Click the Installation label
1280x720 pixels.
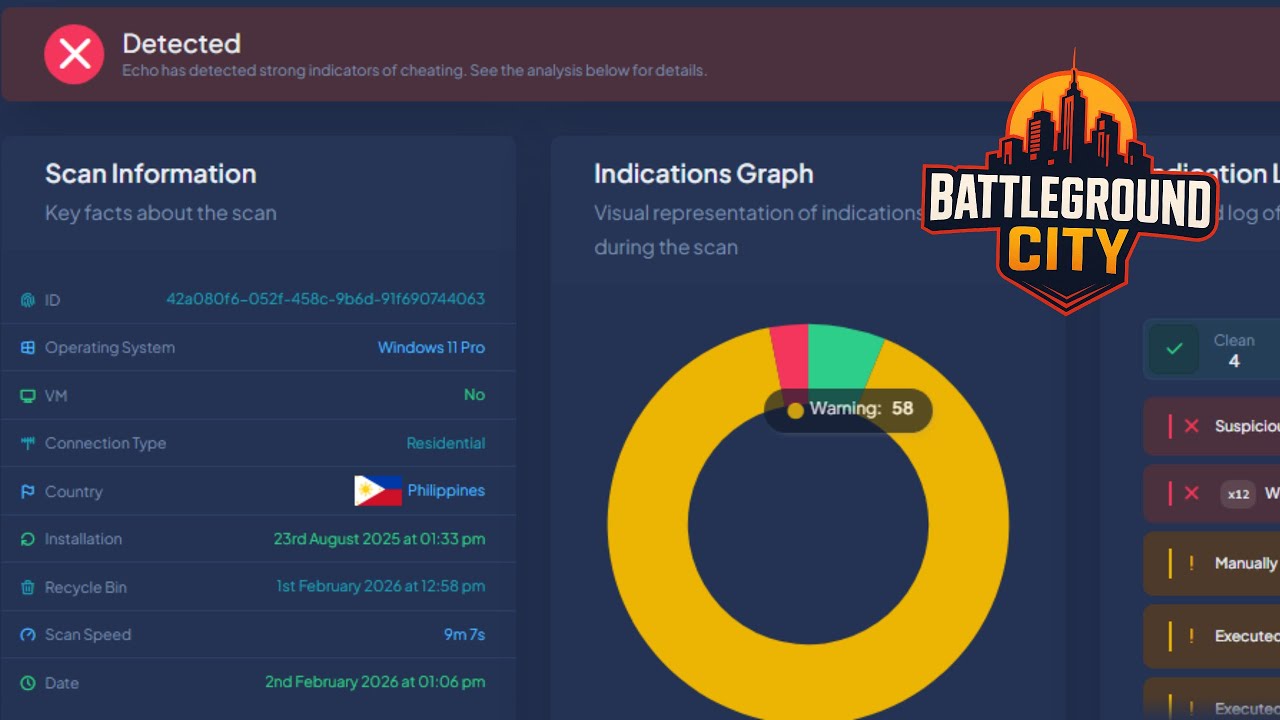tap(84, 539)
